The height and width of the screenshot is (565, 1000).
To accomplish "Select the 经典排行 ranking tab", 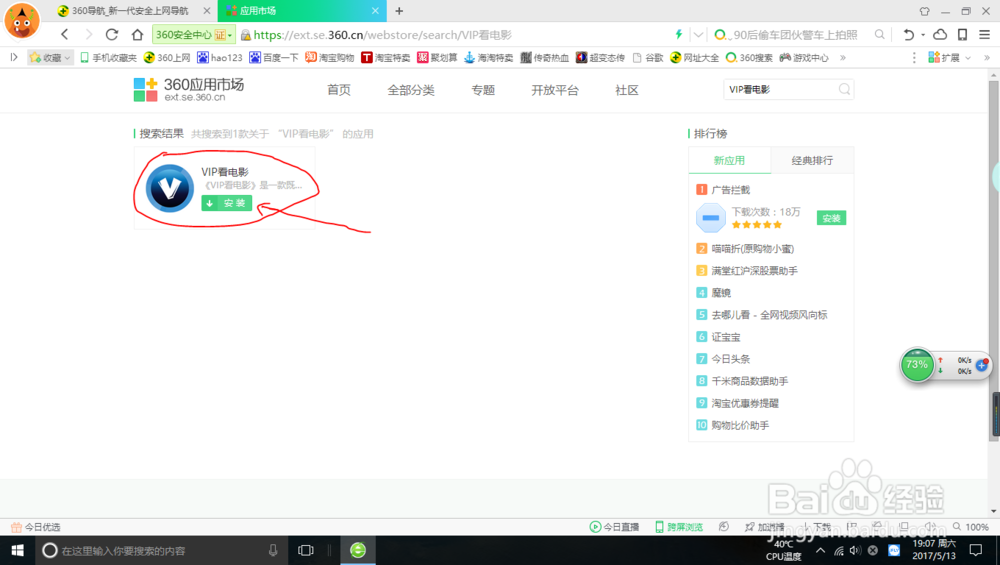I will (x=812, y=160).
